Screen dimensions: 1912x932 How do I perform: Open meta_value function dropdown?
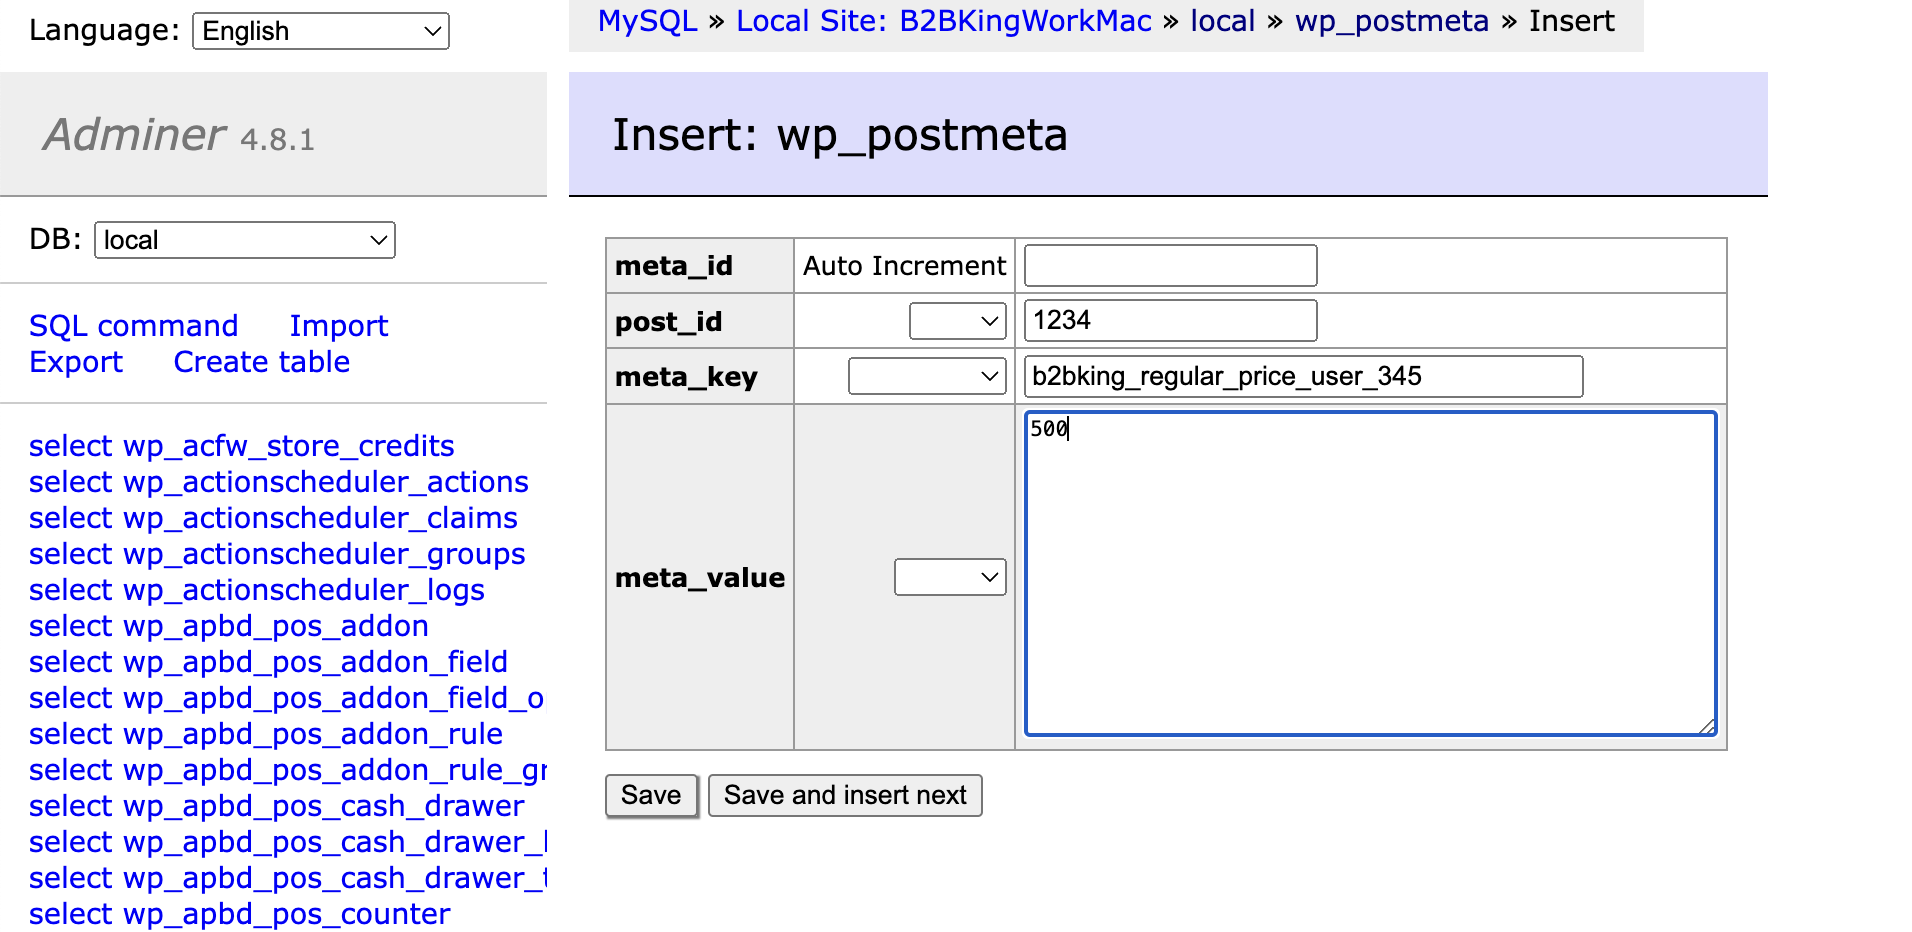tap(950, 577)
